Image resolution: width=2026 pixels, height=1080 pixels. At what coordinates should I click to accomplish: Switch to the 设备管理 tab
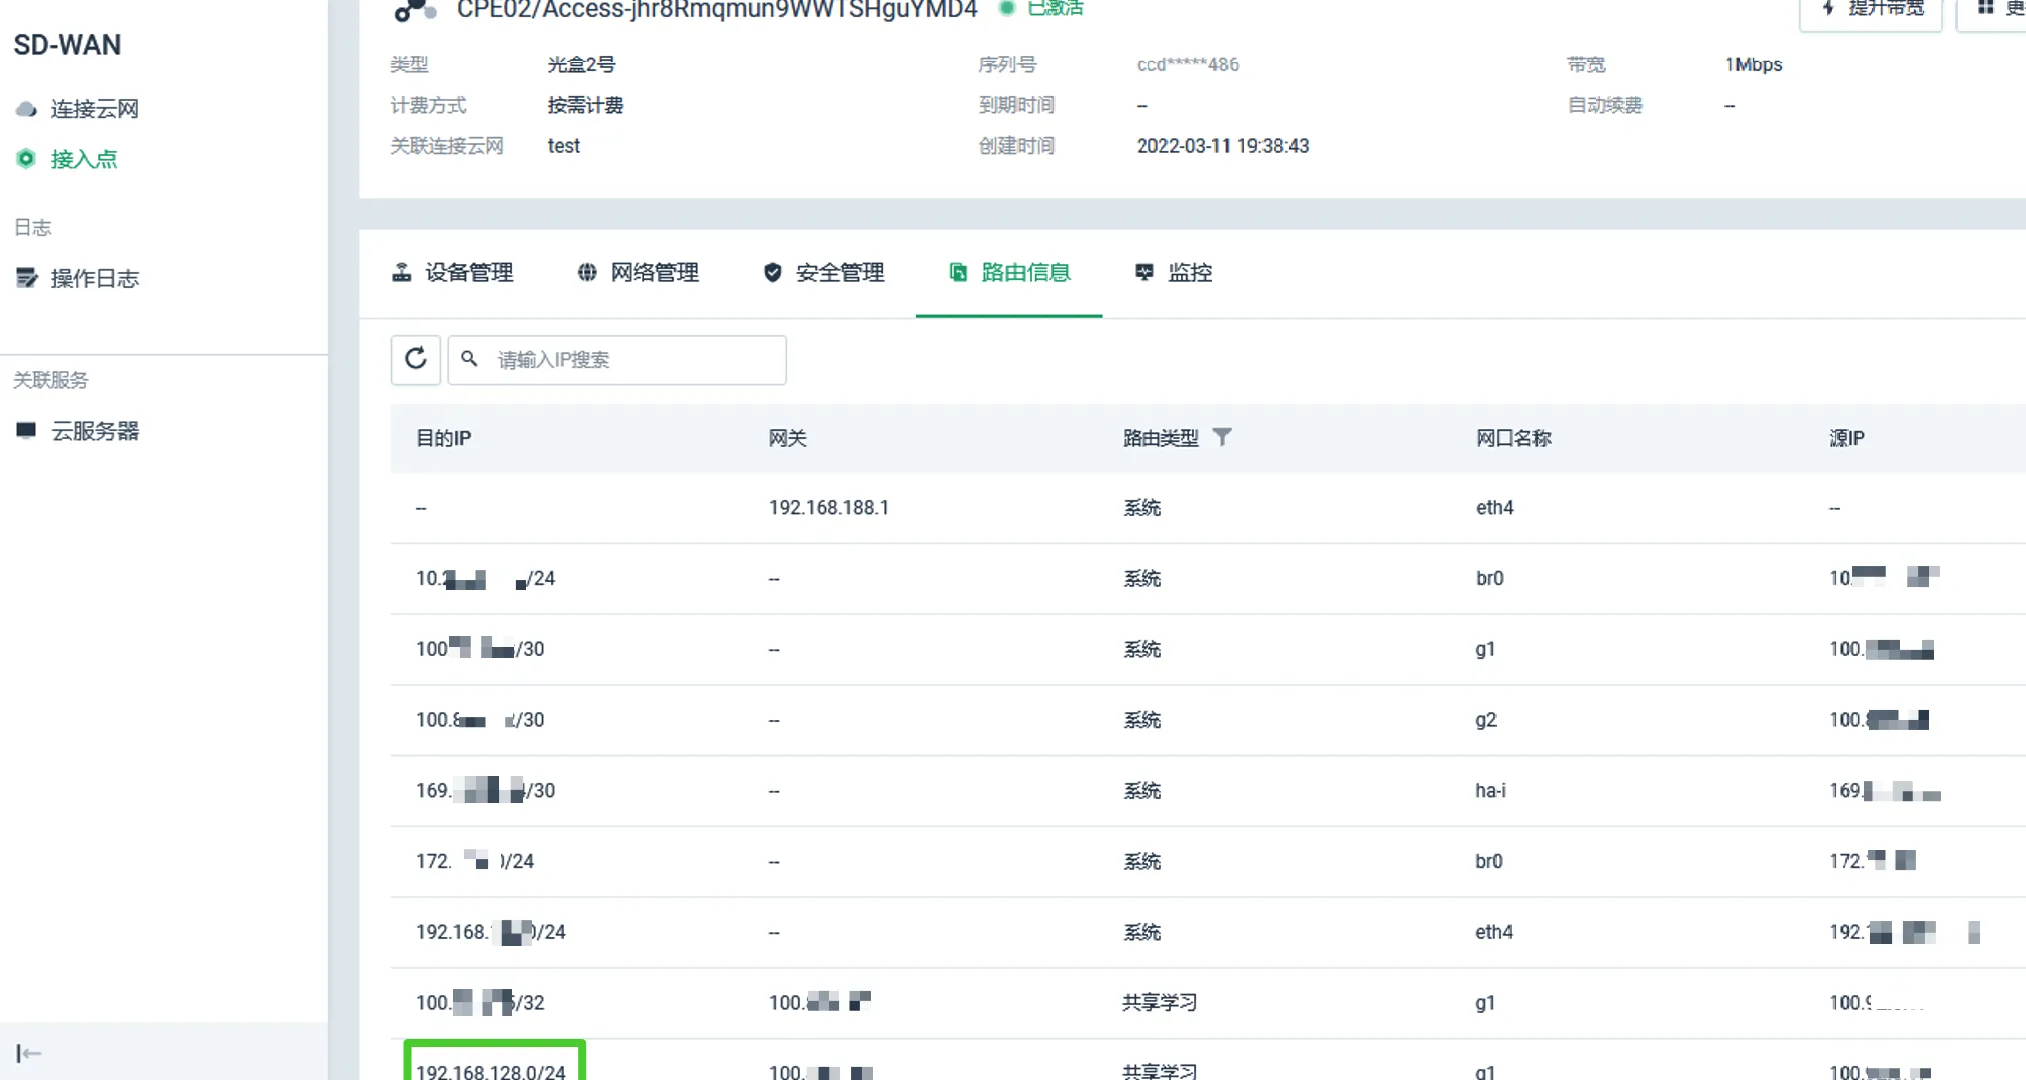click(x=452, y=273)
